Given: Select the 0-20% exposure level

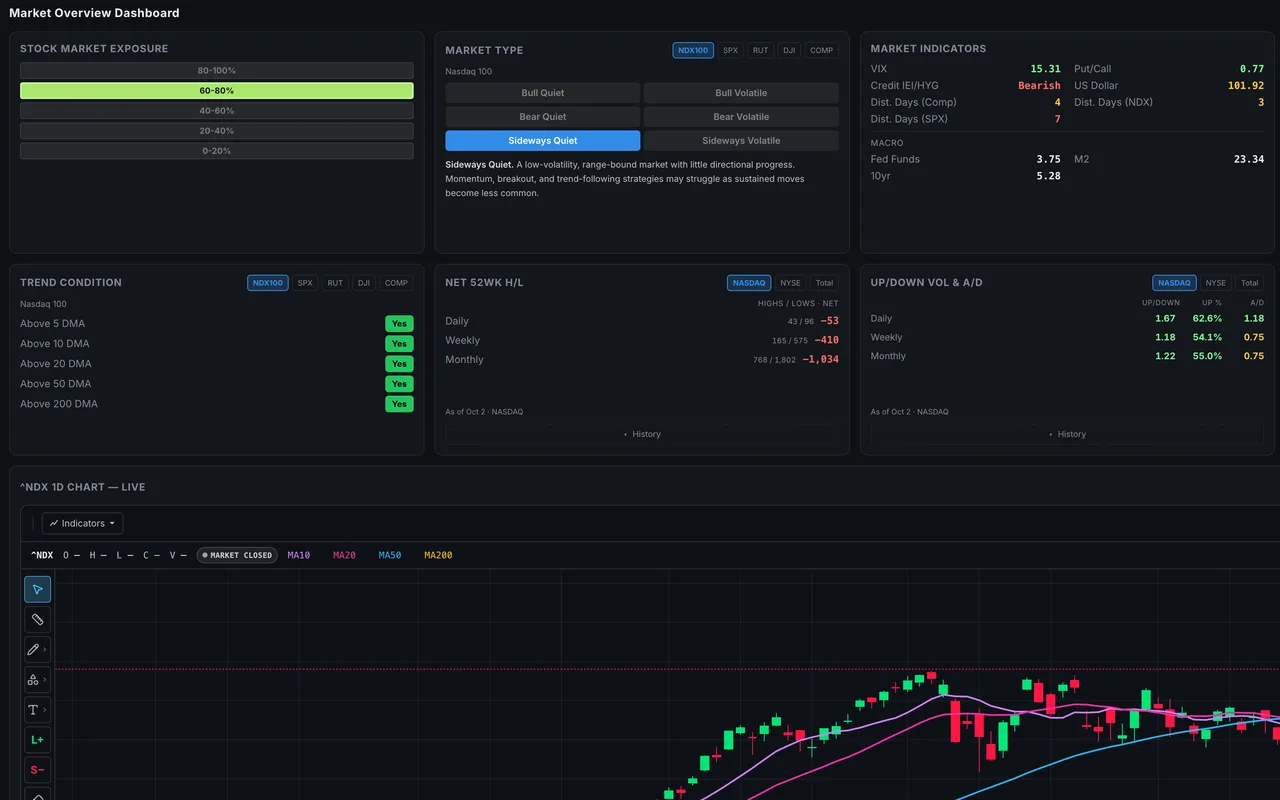Looking at the screenshot, I should tap(217, 151).
